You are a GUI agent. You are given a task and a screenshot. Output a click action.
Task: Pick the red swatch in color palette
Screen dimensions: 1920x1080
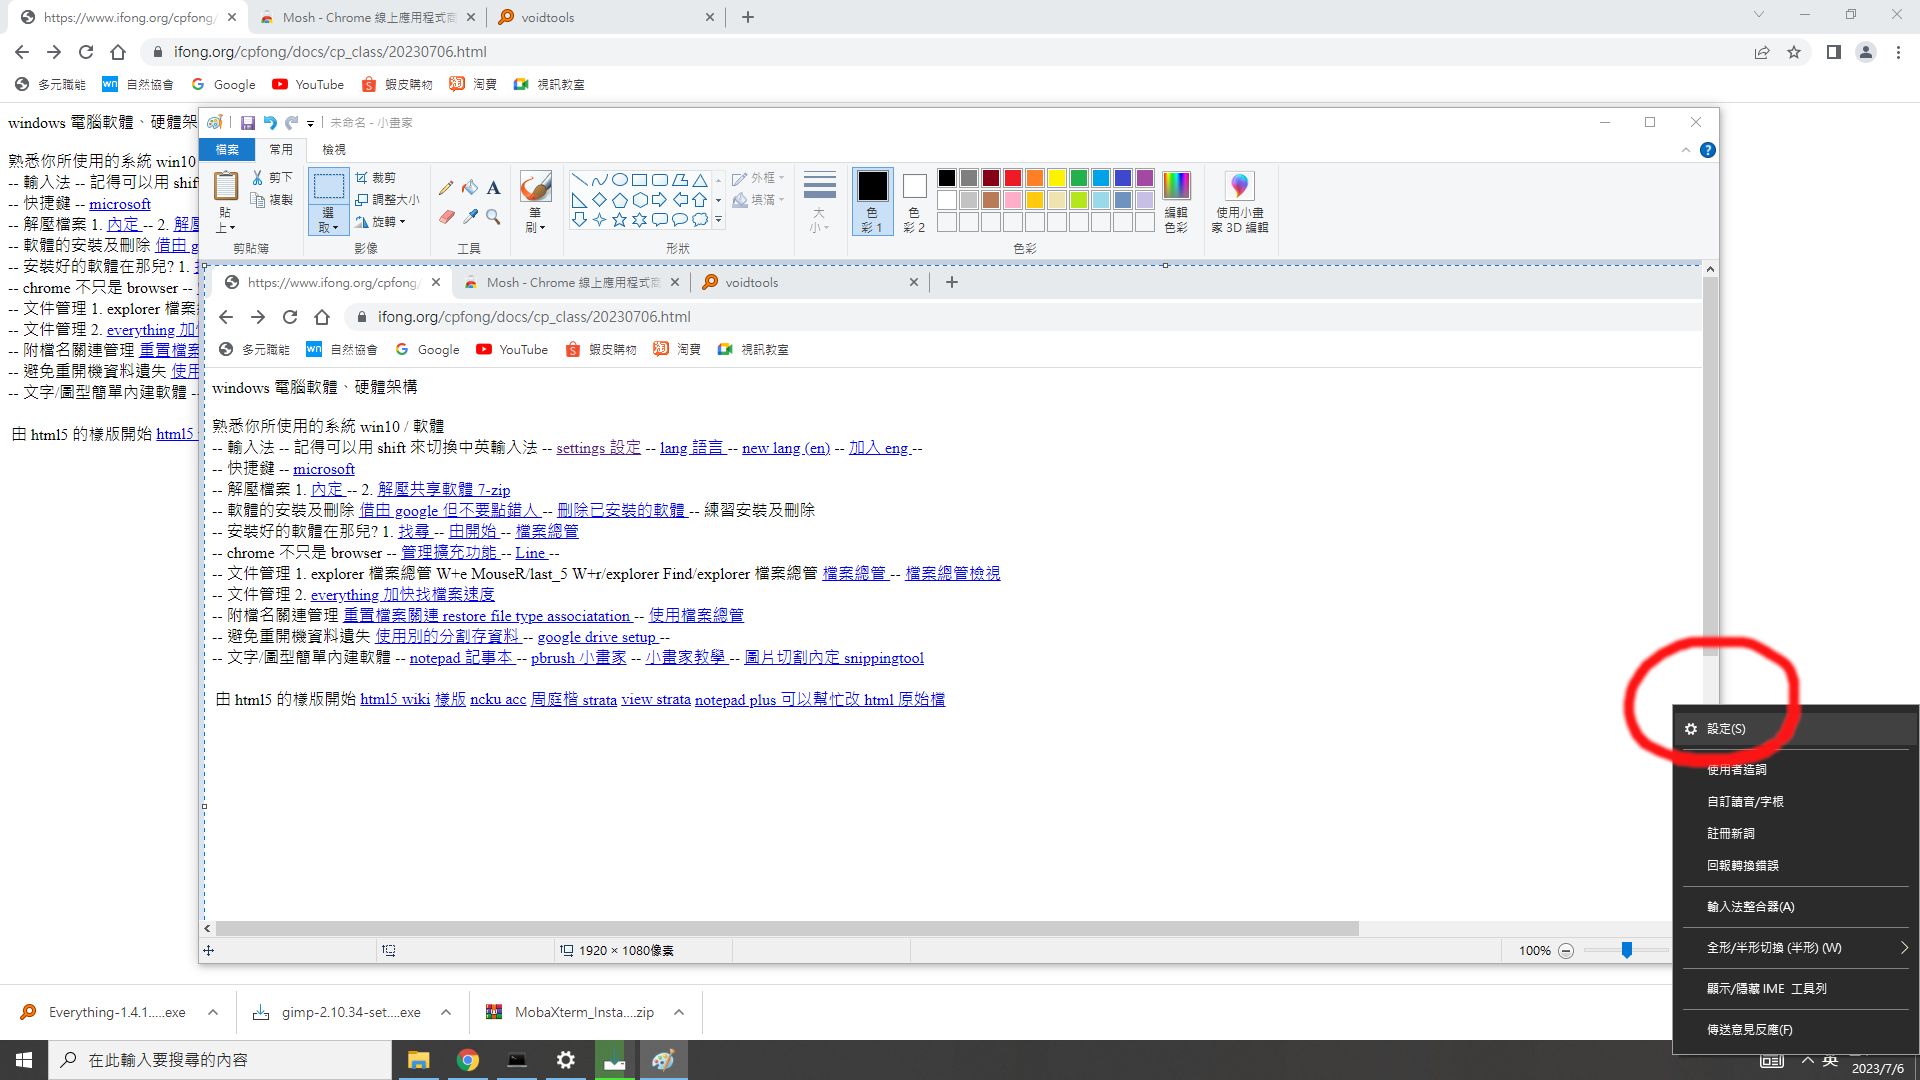[1013, 178]
